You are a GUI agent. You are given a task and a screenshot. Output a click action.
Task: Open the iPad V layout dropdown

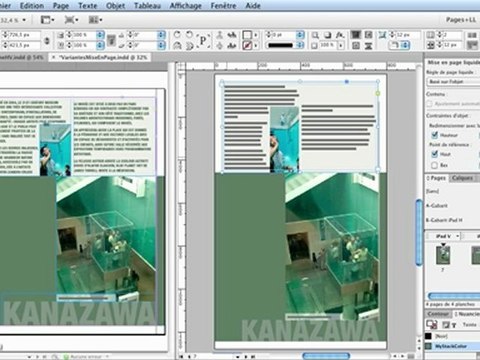pyautogui.click(x=458, y=236)
